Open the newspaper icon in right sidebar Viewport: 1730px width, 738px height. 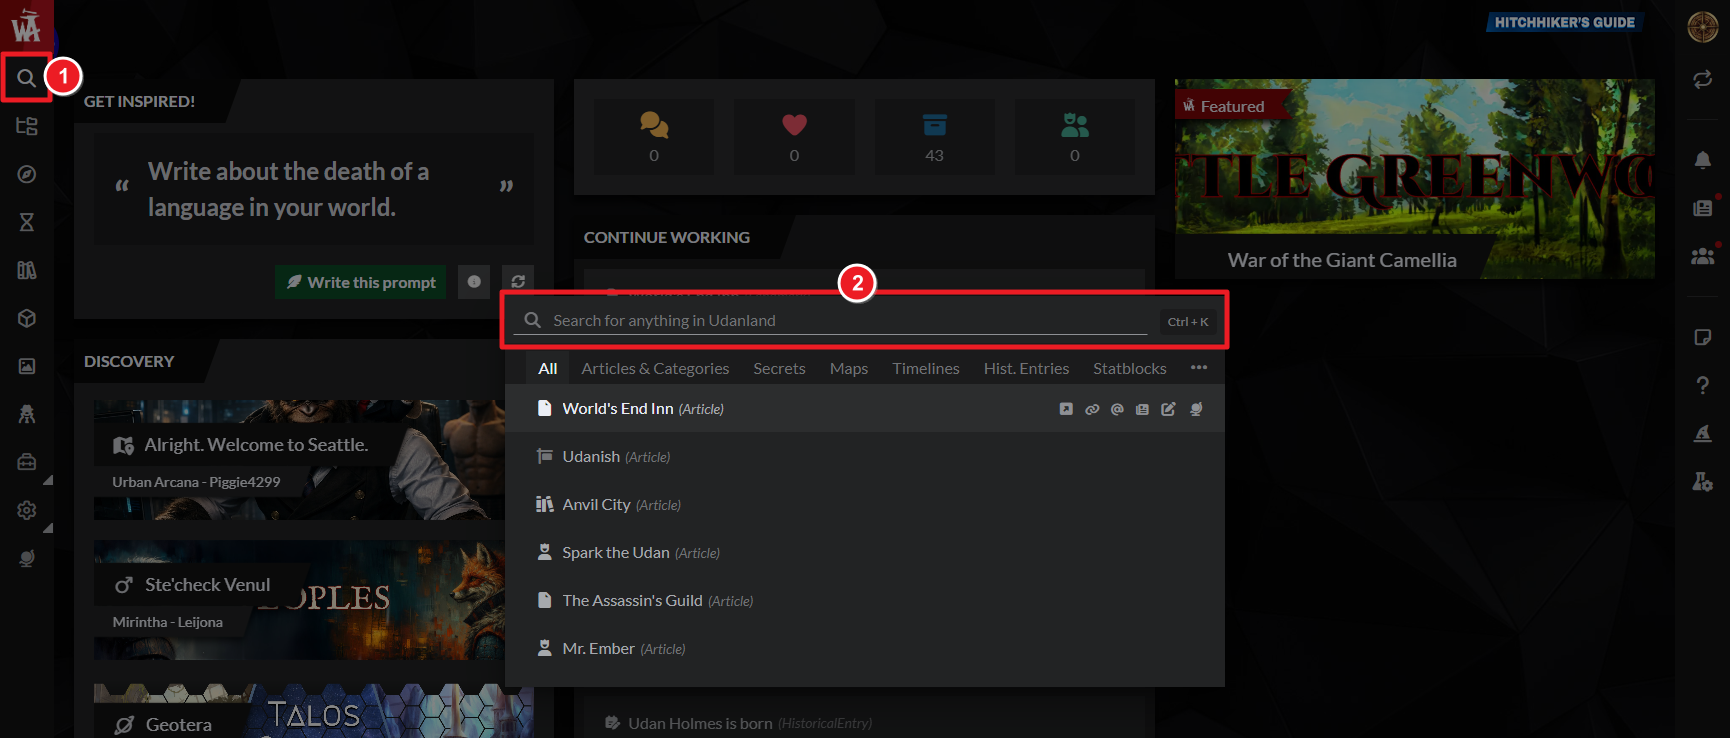(1702, 208)
